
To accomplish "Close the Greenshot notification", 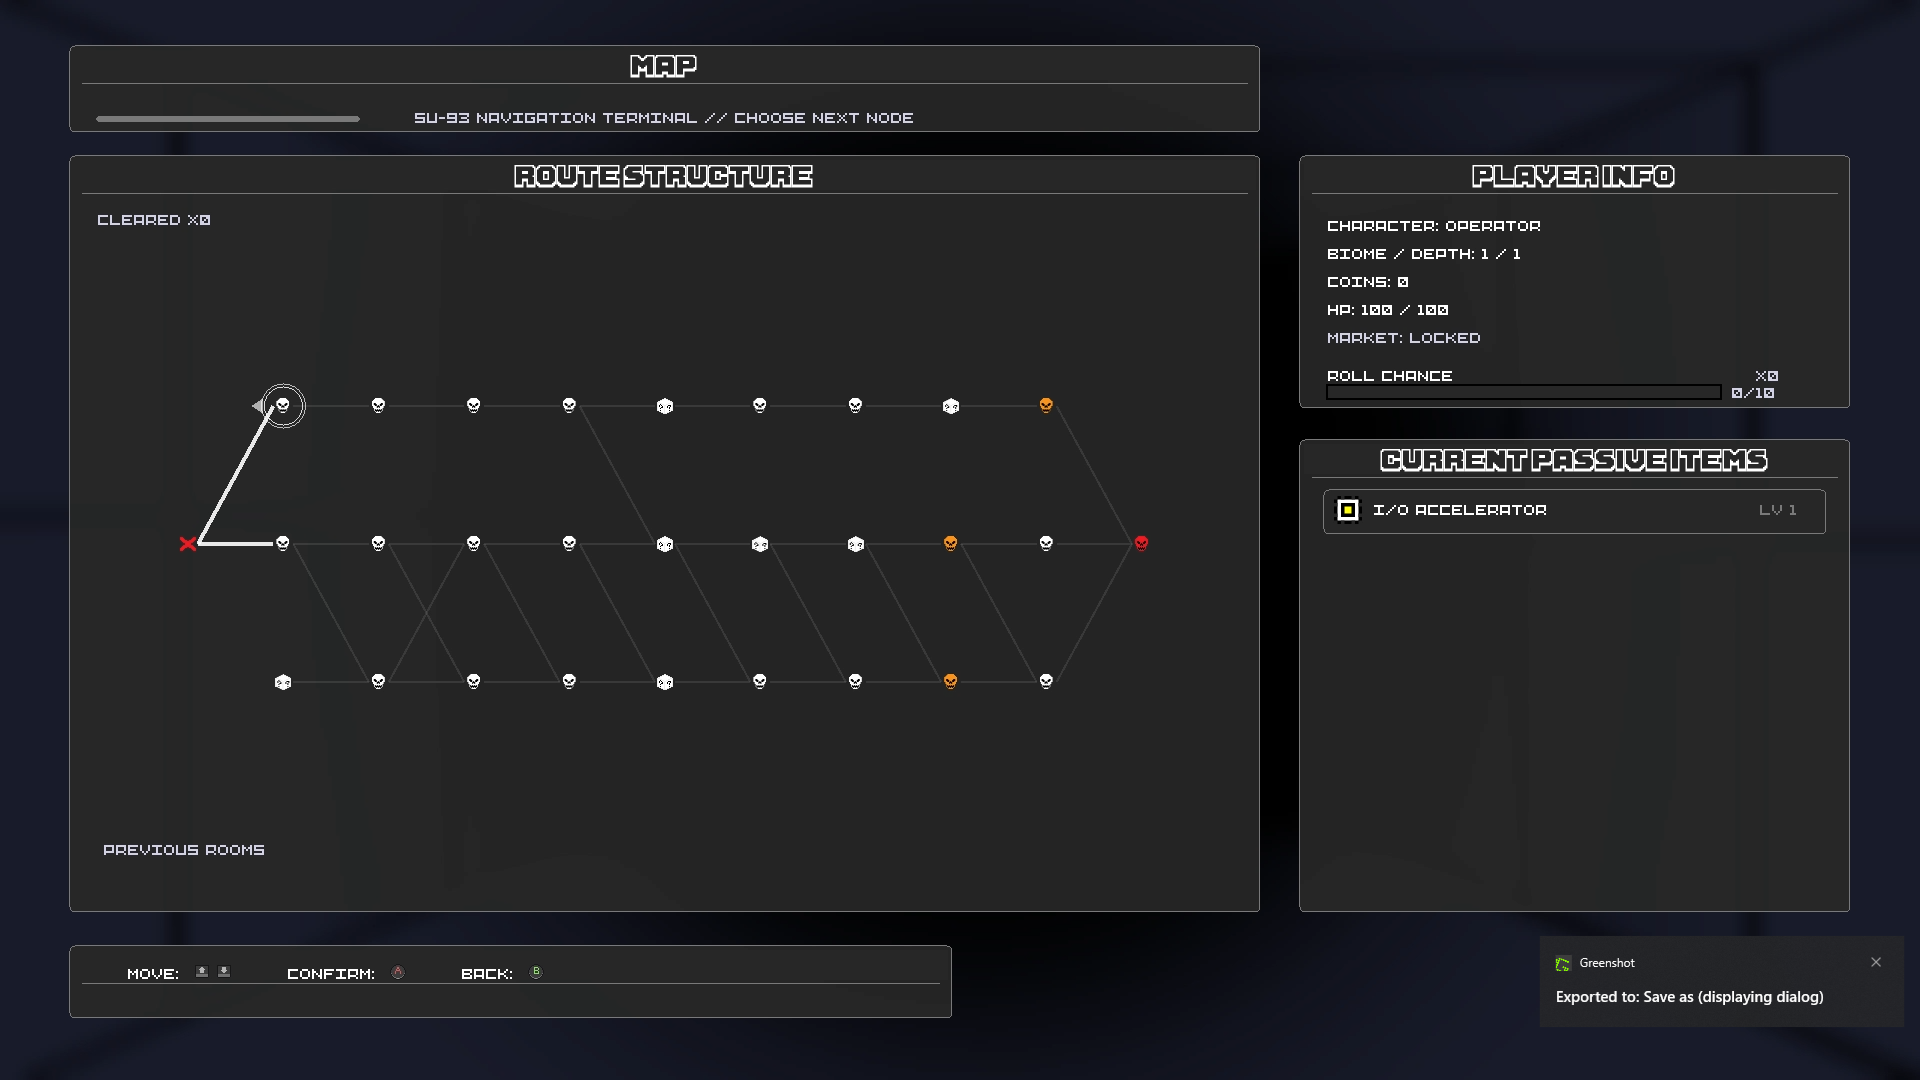I will pyautogui.click(x=1876, y=962).
